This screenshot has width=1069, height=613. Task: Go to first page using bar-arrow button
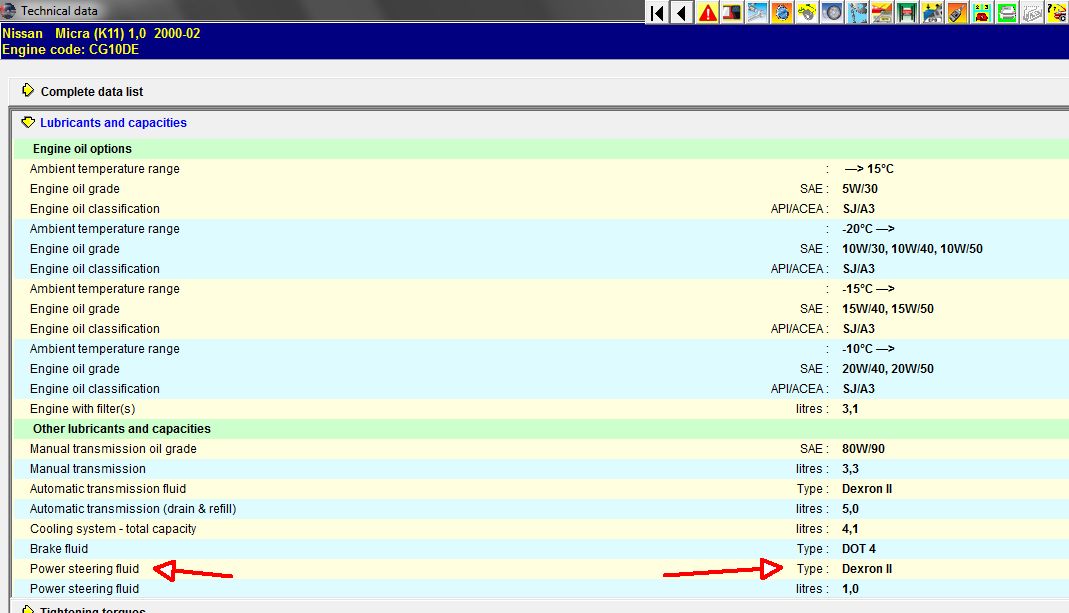657,12
